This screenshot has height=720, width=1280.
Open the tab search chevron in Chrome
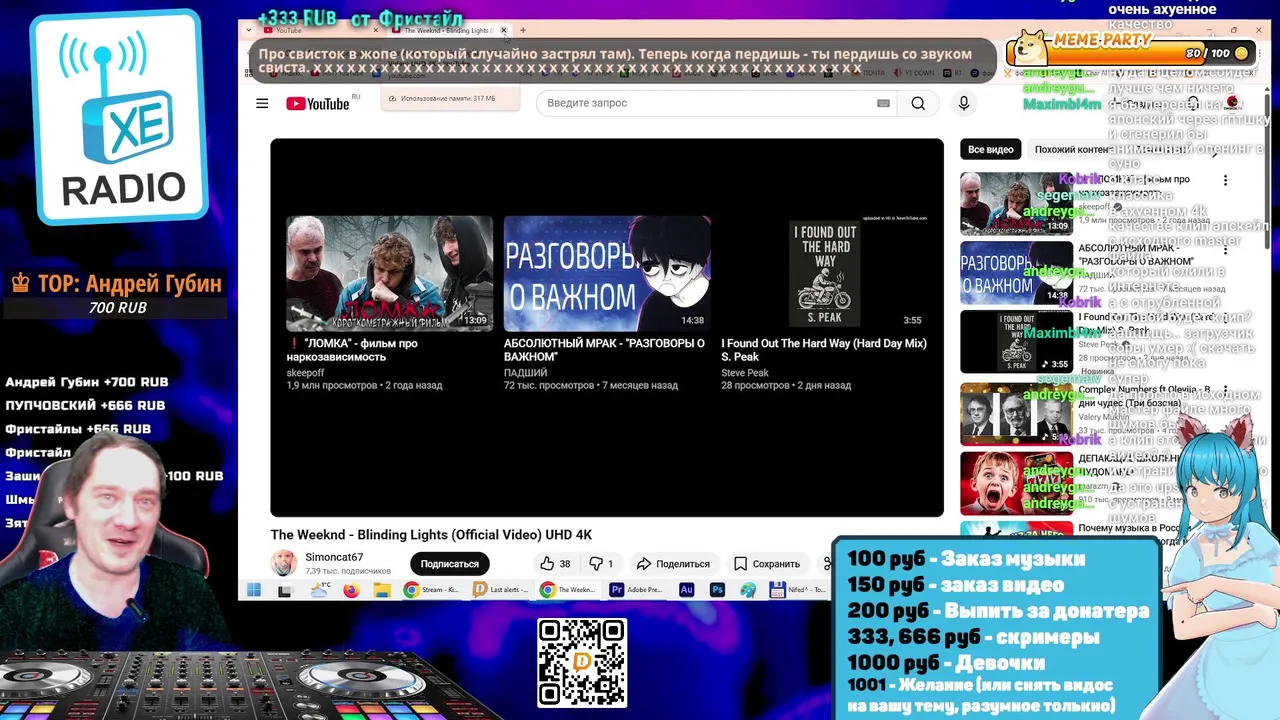tap(248, 30)
